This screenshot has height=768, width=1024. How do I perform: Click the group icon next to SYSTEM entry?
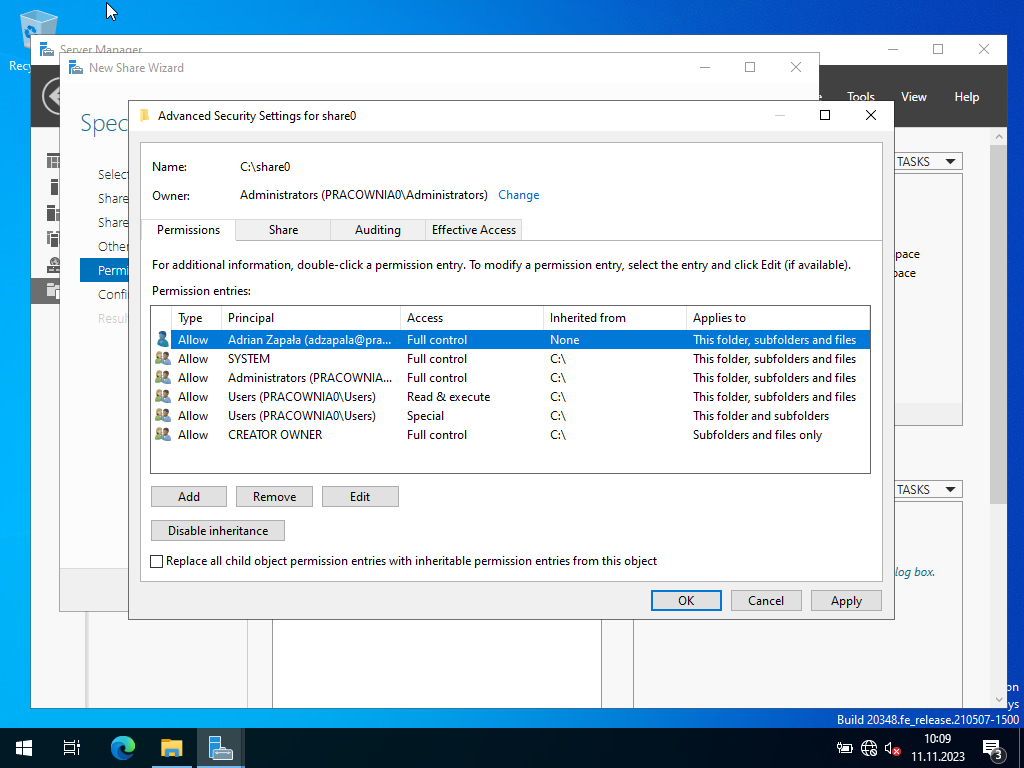click(162, 359)
